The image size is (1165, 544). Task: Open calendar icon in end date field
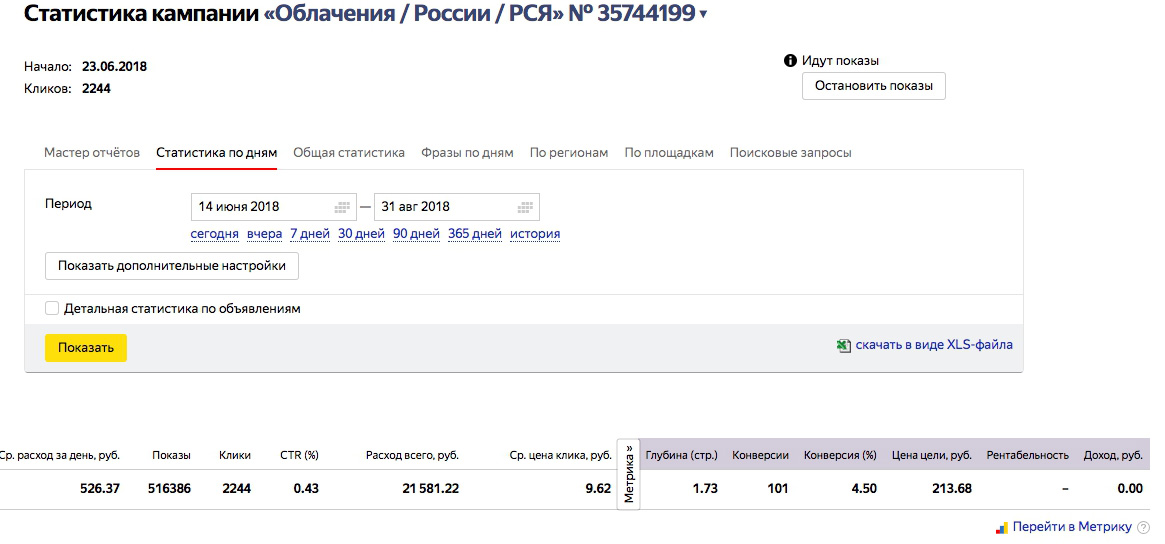pos(525,207)
